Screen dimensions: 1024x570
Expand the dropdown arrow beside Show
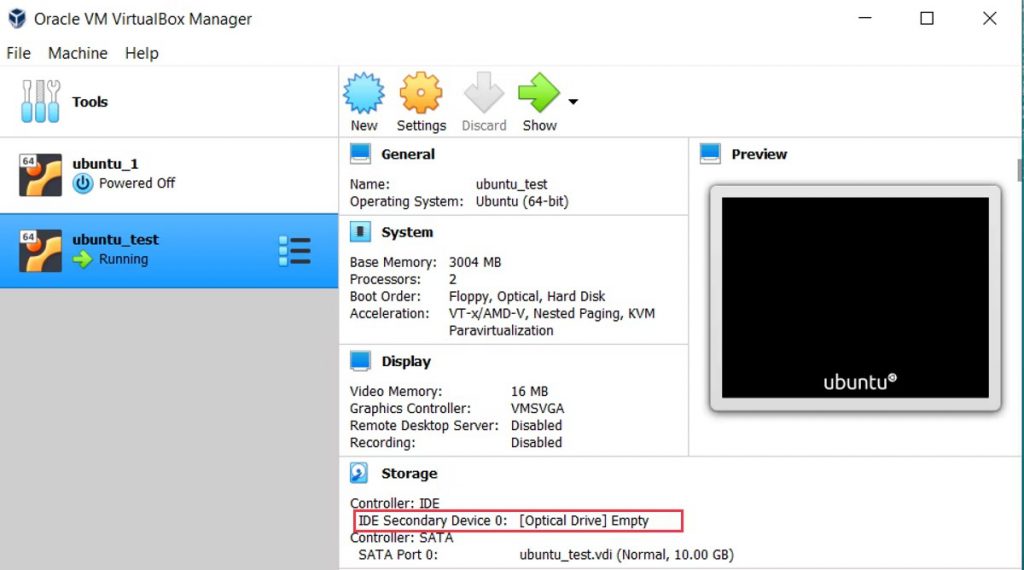coord(573,101)
